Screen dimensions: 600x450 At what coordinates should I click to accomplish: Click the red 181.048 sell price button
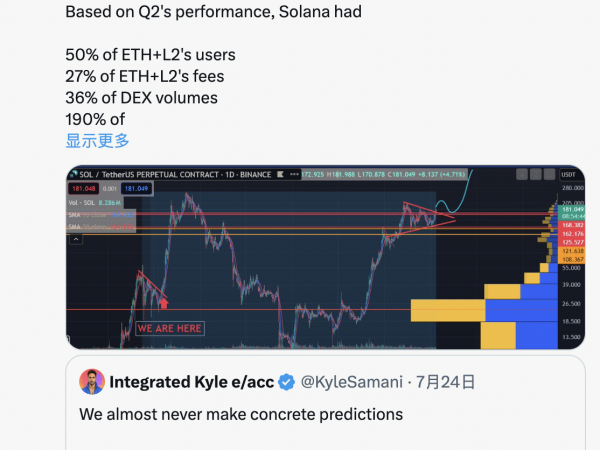click(83, 189)
